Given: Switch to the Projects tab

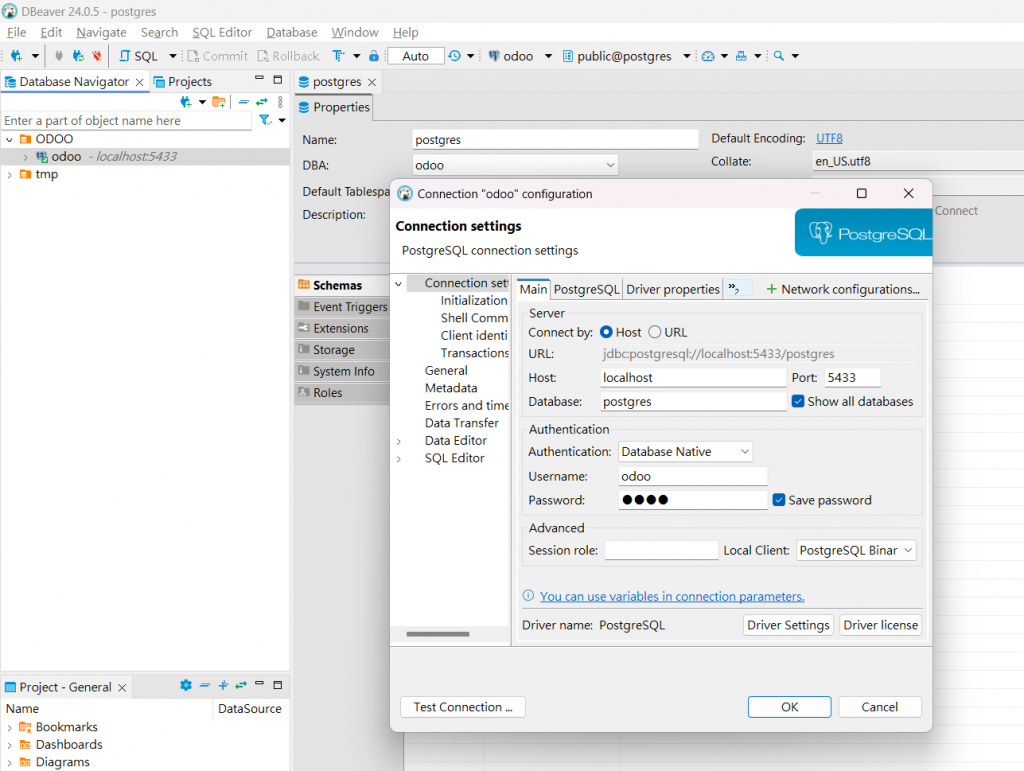Looking at the screenshot, I should [183, 82].
